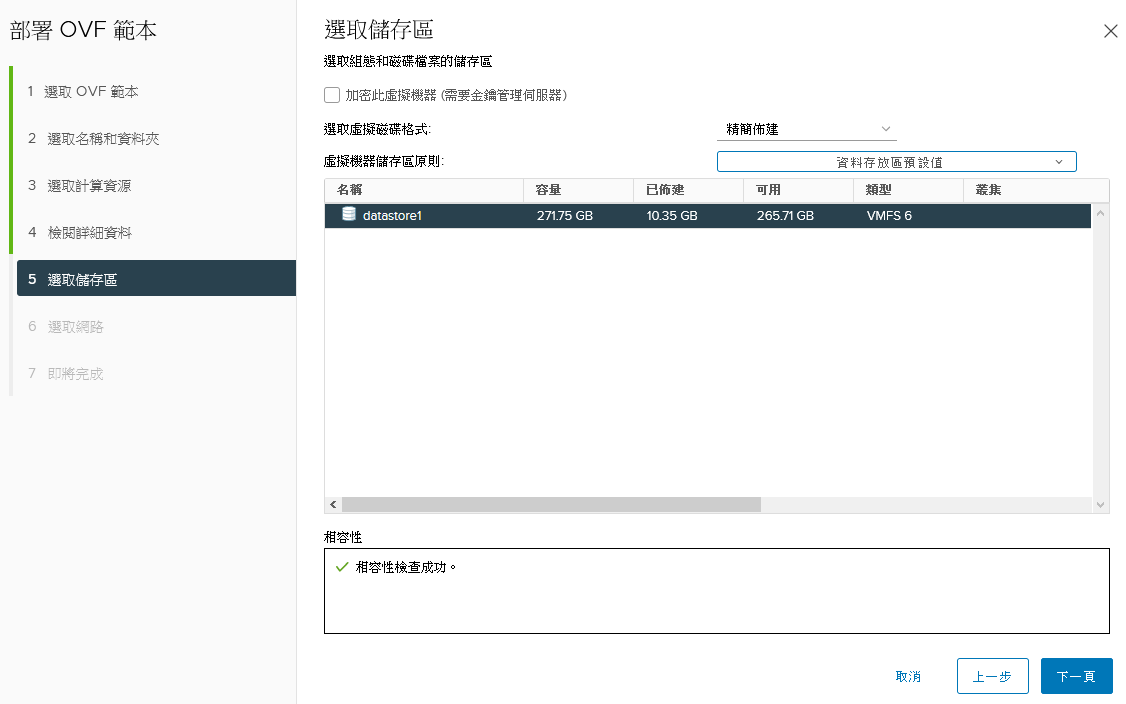Sort by the 名稱 column header
Screen dimensions: 1126x704
pyautogui.click(x=424, y=190)
